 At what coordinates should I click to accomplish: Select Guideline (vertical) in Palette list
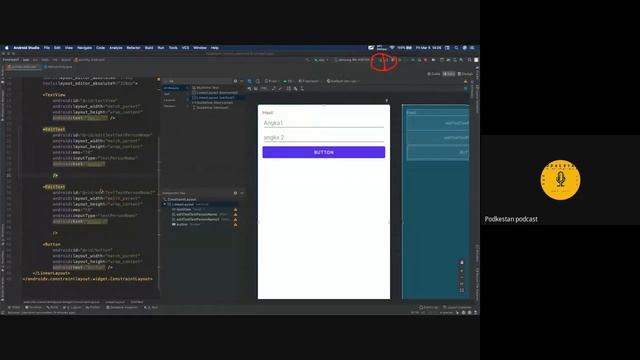pyautogui.click(x=210, y=107)
